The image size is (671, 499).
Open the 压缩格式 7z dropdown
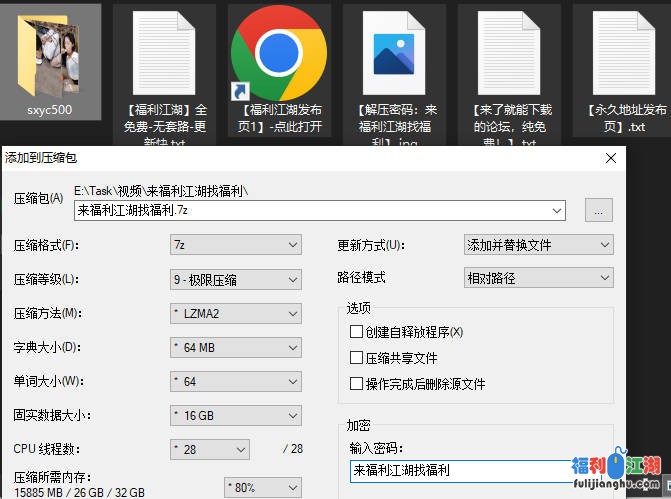[x=236, y=245]
